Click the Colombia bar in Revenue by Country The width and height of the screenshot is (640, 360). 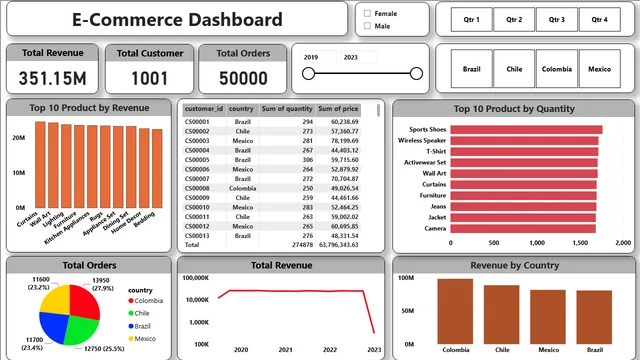click(455, 311)
